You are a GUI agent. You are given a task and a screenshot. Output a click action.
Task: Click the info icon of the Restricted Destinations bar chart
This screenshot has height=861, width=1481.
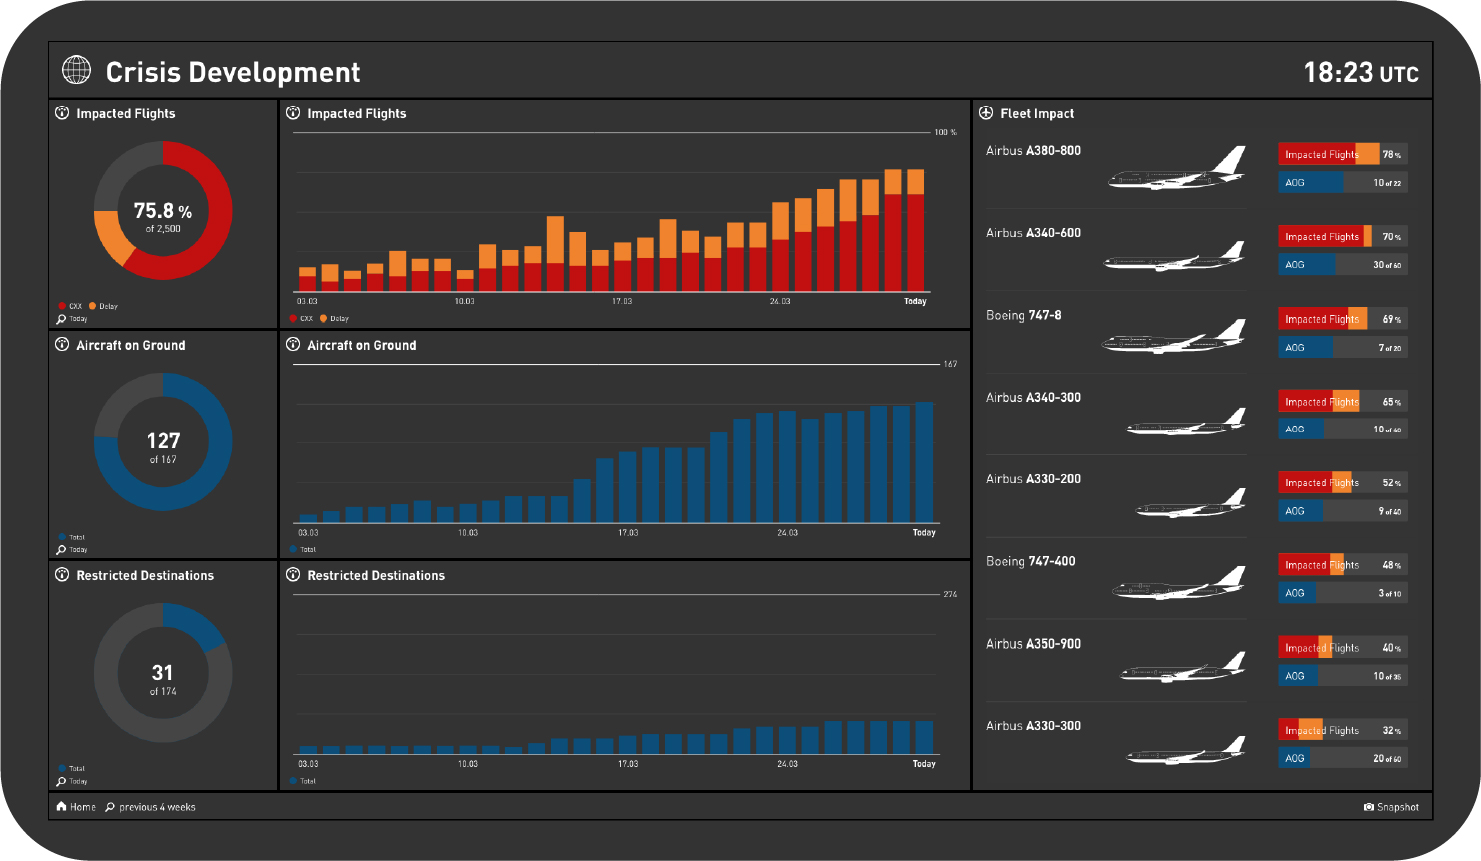point(293,575)
